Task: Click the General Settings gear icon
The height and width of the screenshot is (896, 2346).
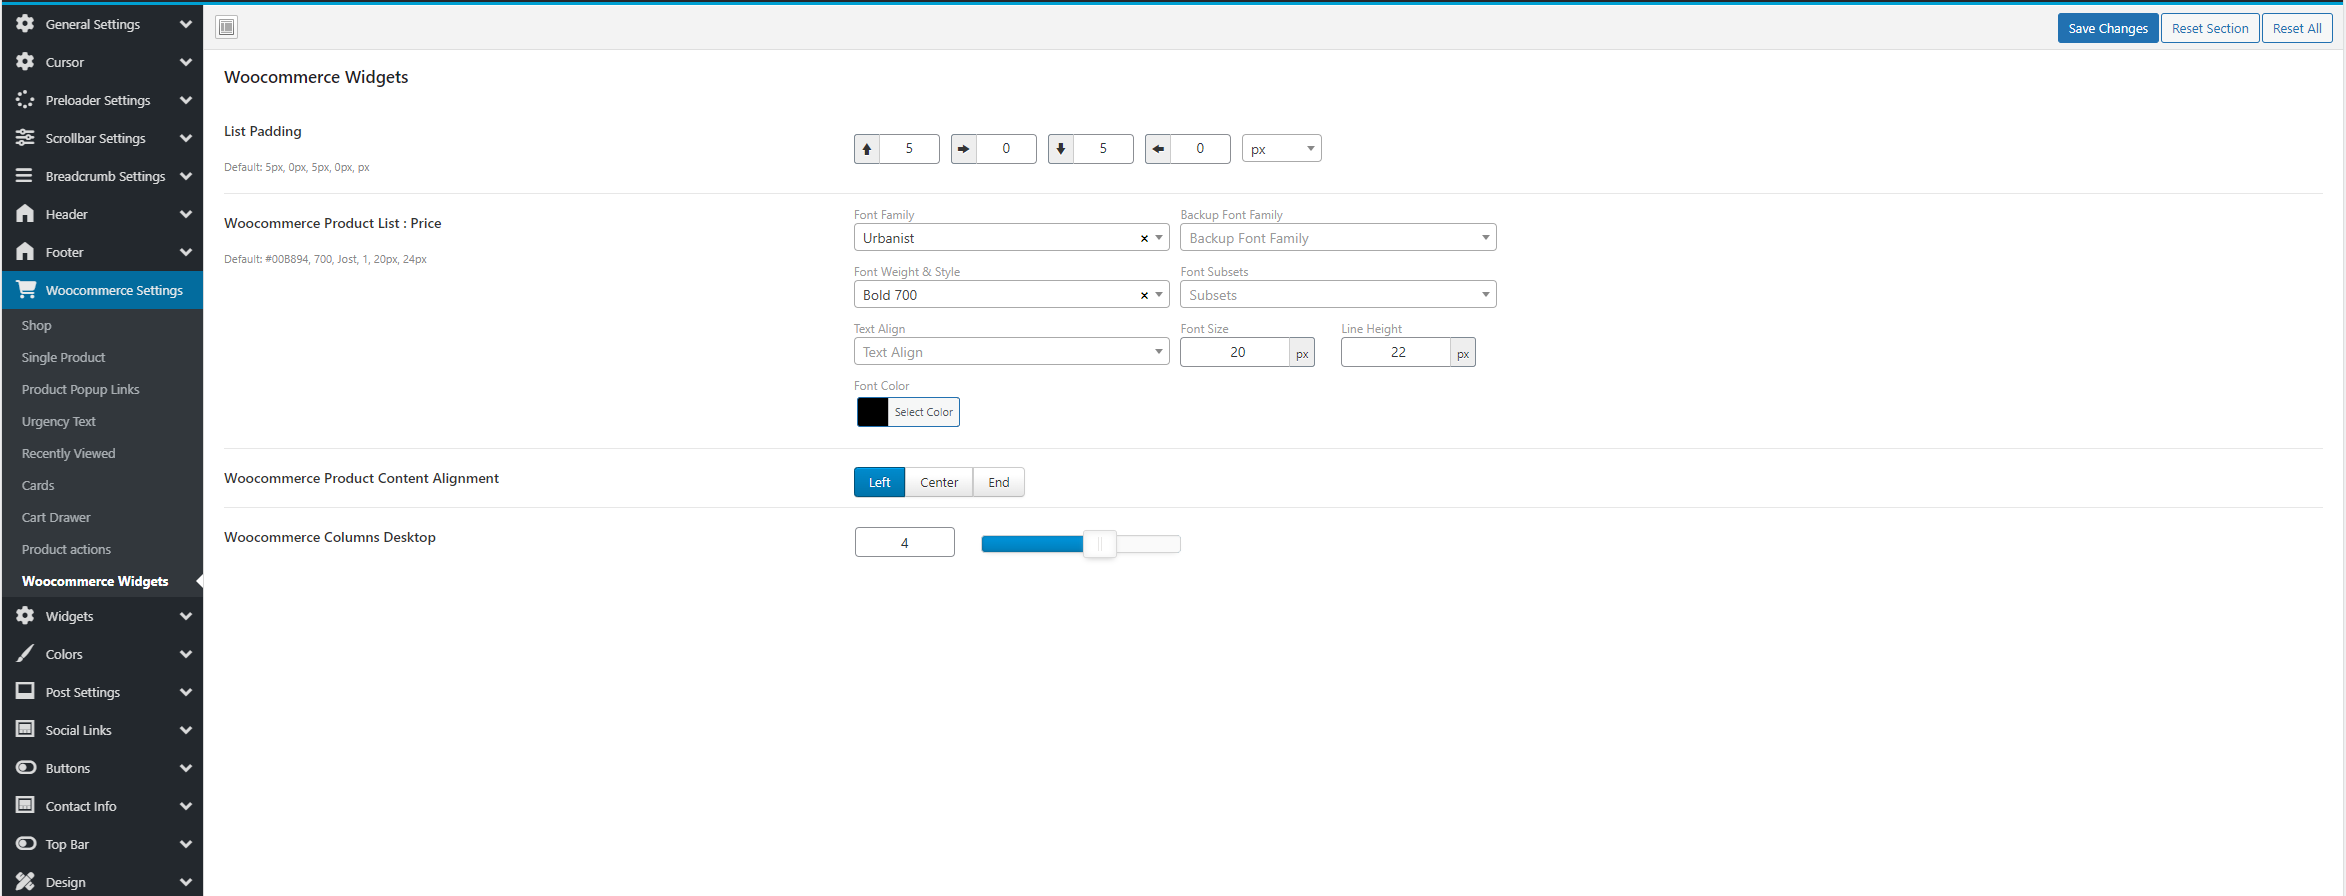Action: (25, 24)
